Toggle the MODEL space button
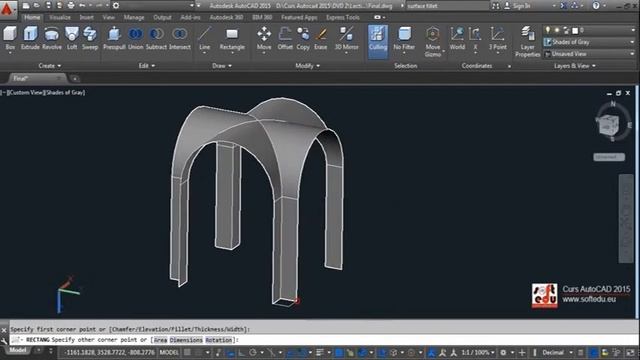 click(169, 352)
